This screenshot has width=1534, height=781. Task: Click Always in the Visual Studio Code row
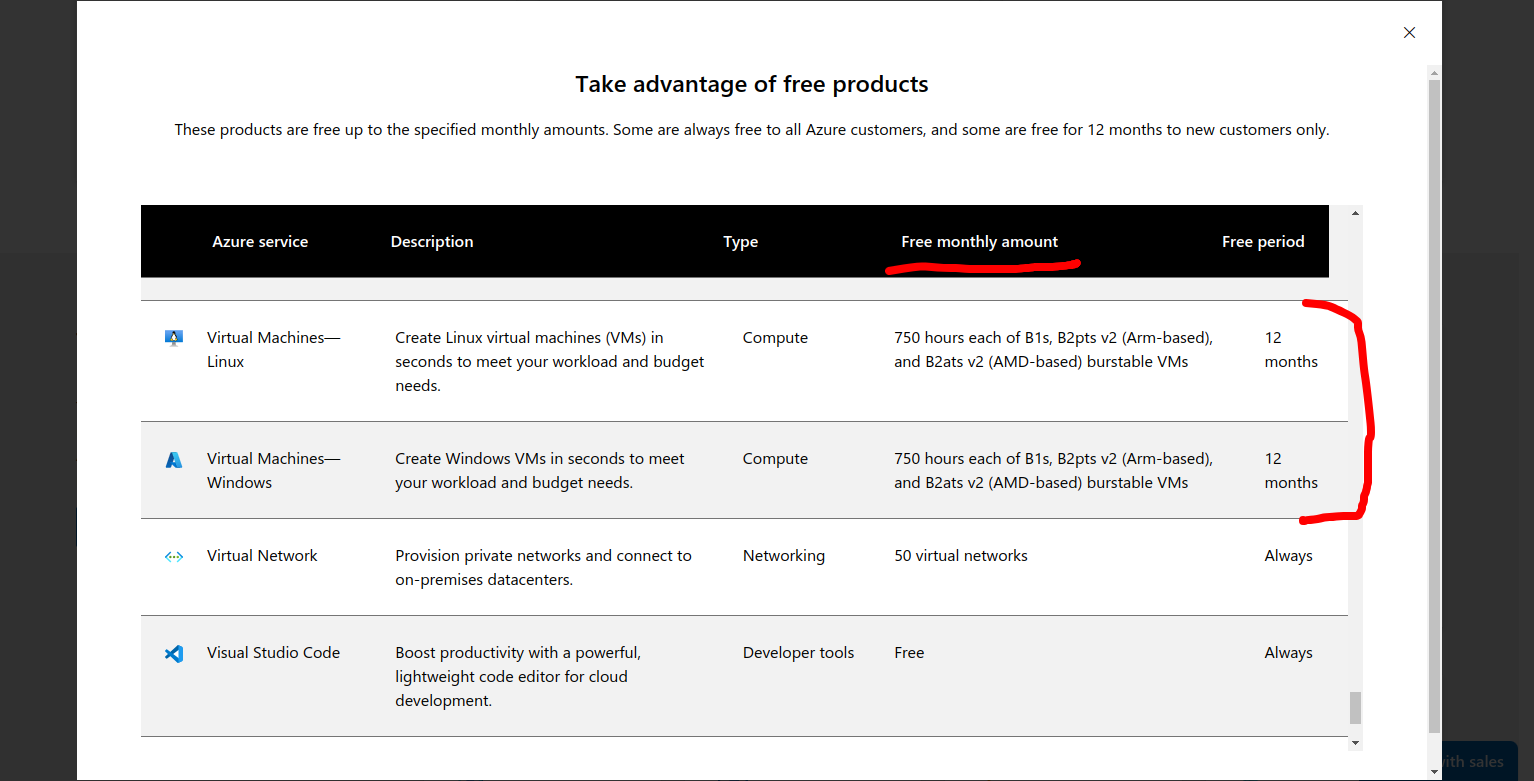tap(1288, 653)
